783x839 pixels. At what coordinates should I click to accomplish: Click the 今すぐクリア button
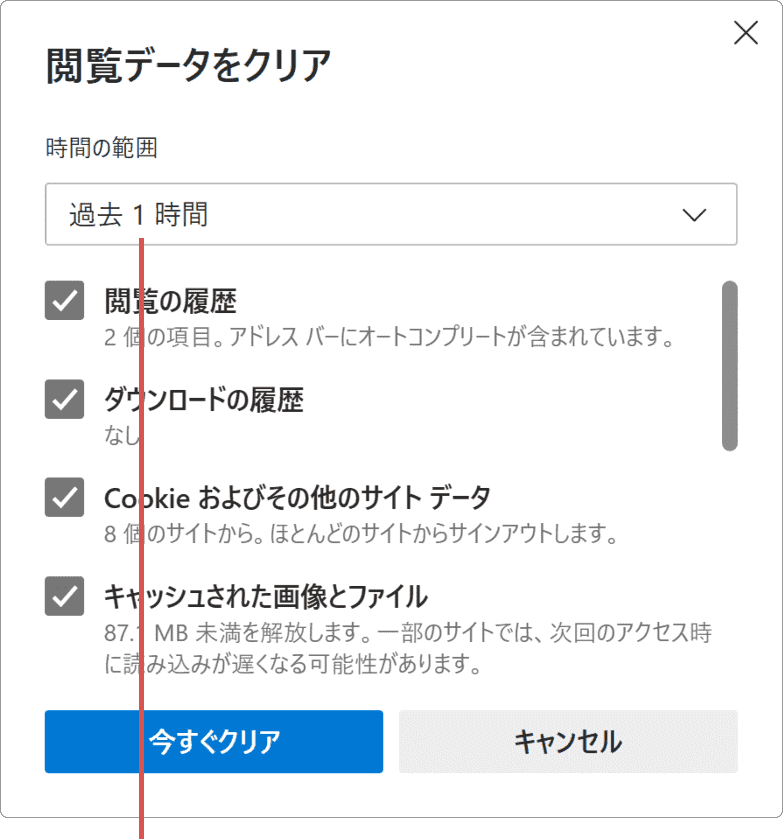213,742
